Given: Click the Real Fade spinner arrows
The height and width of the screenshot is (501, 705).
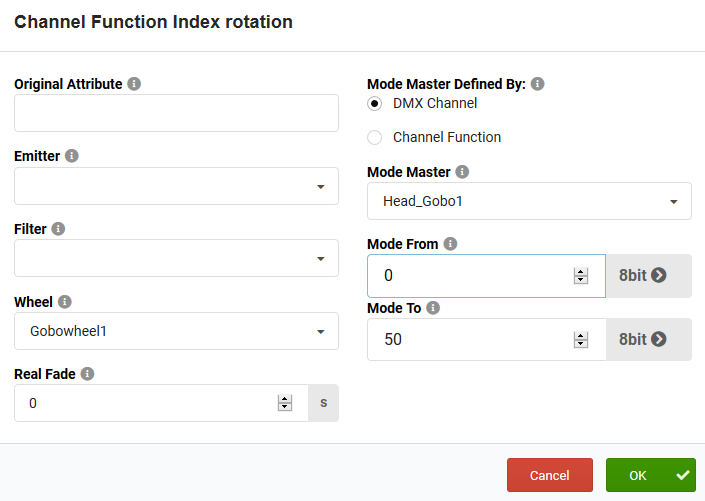Looking at the screenshot, I should 285,403.
